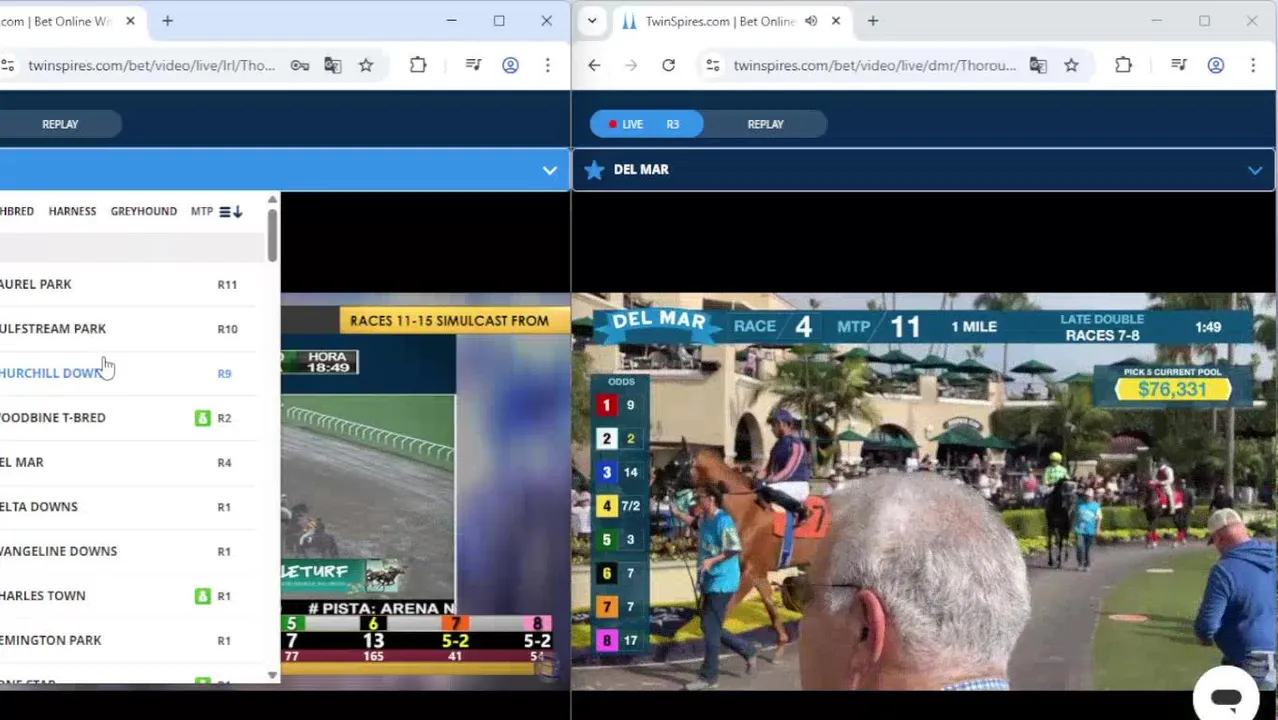Select GREYHOUND filter tab
1278x720 pixels.
point(143,211)
